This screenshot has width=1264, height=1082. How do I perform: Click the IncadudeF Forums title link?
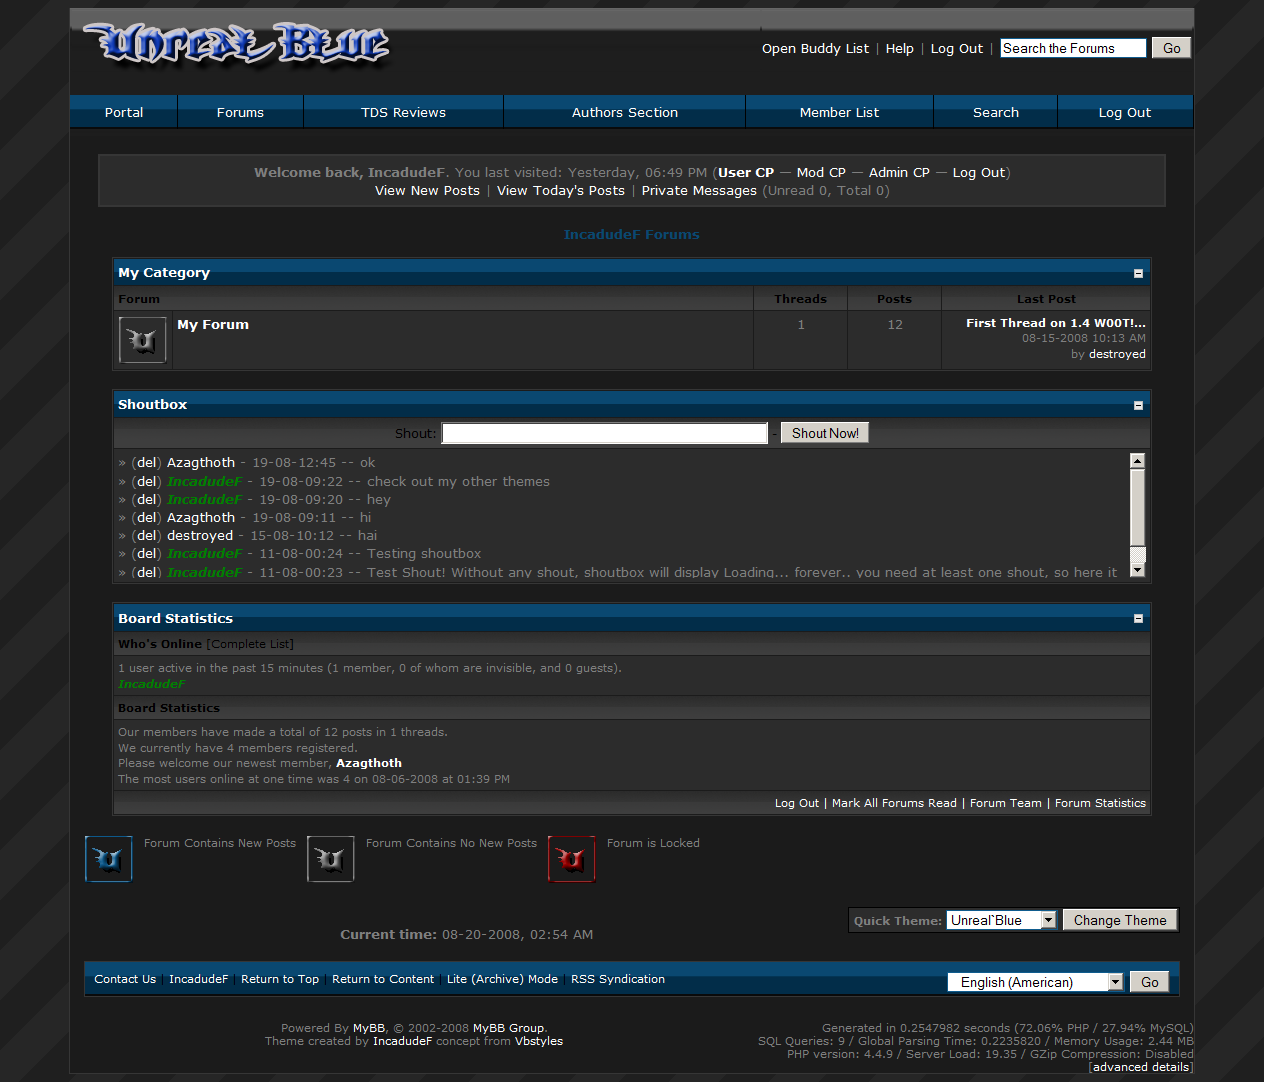click(x=631, y=234)
